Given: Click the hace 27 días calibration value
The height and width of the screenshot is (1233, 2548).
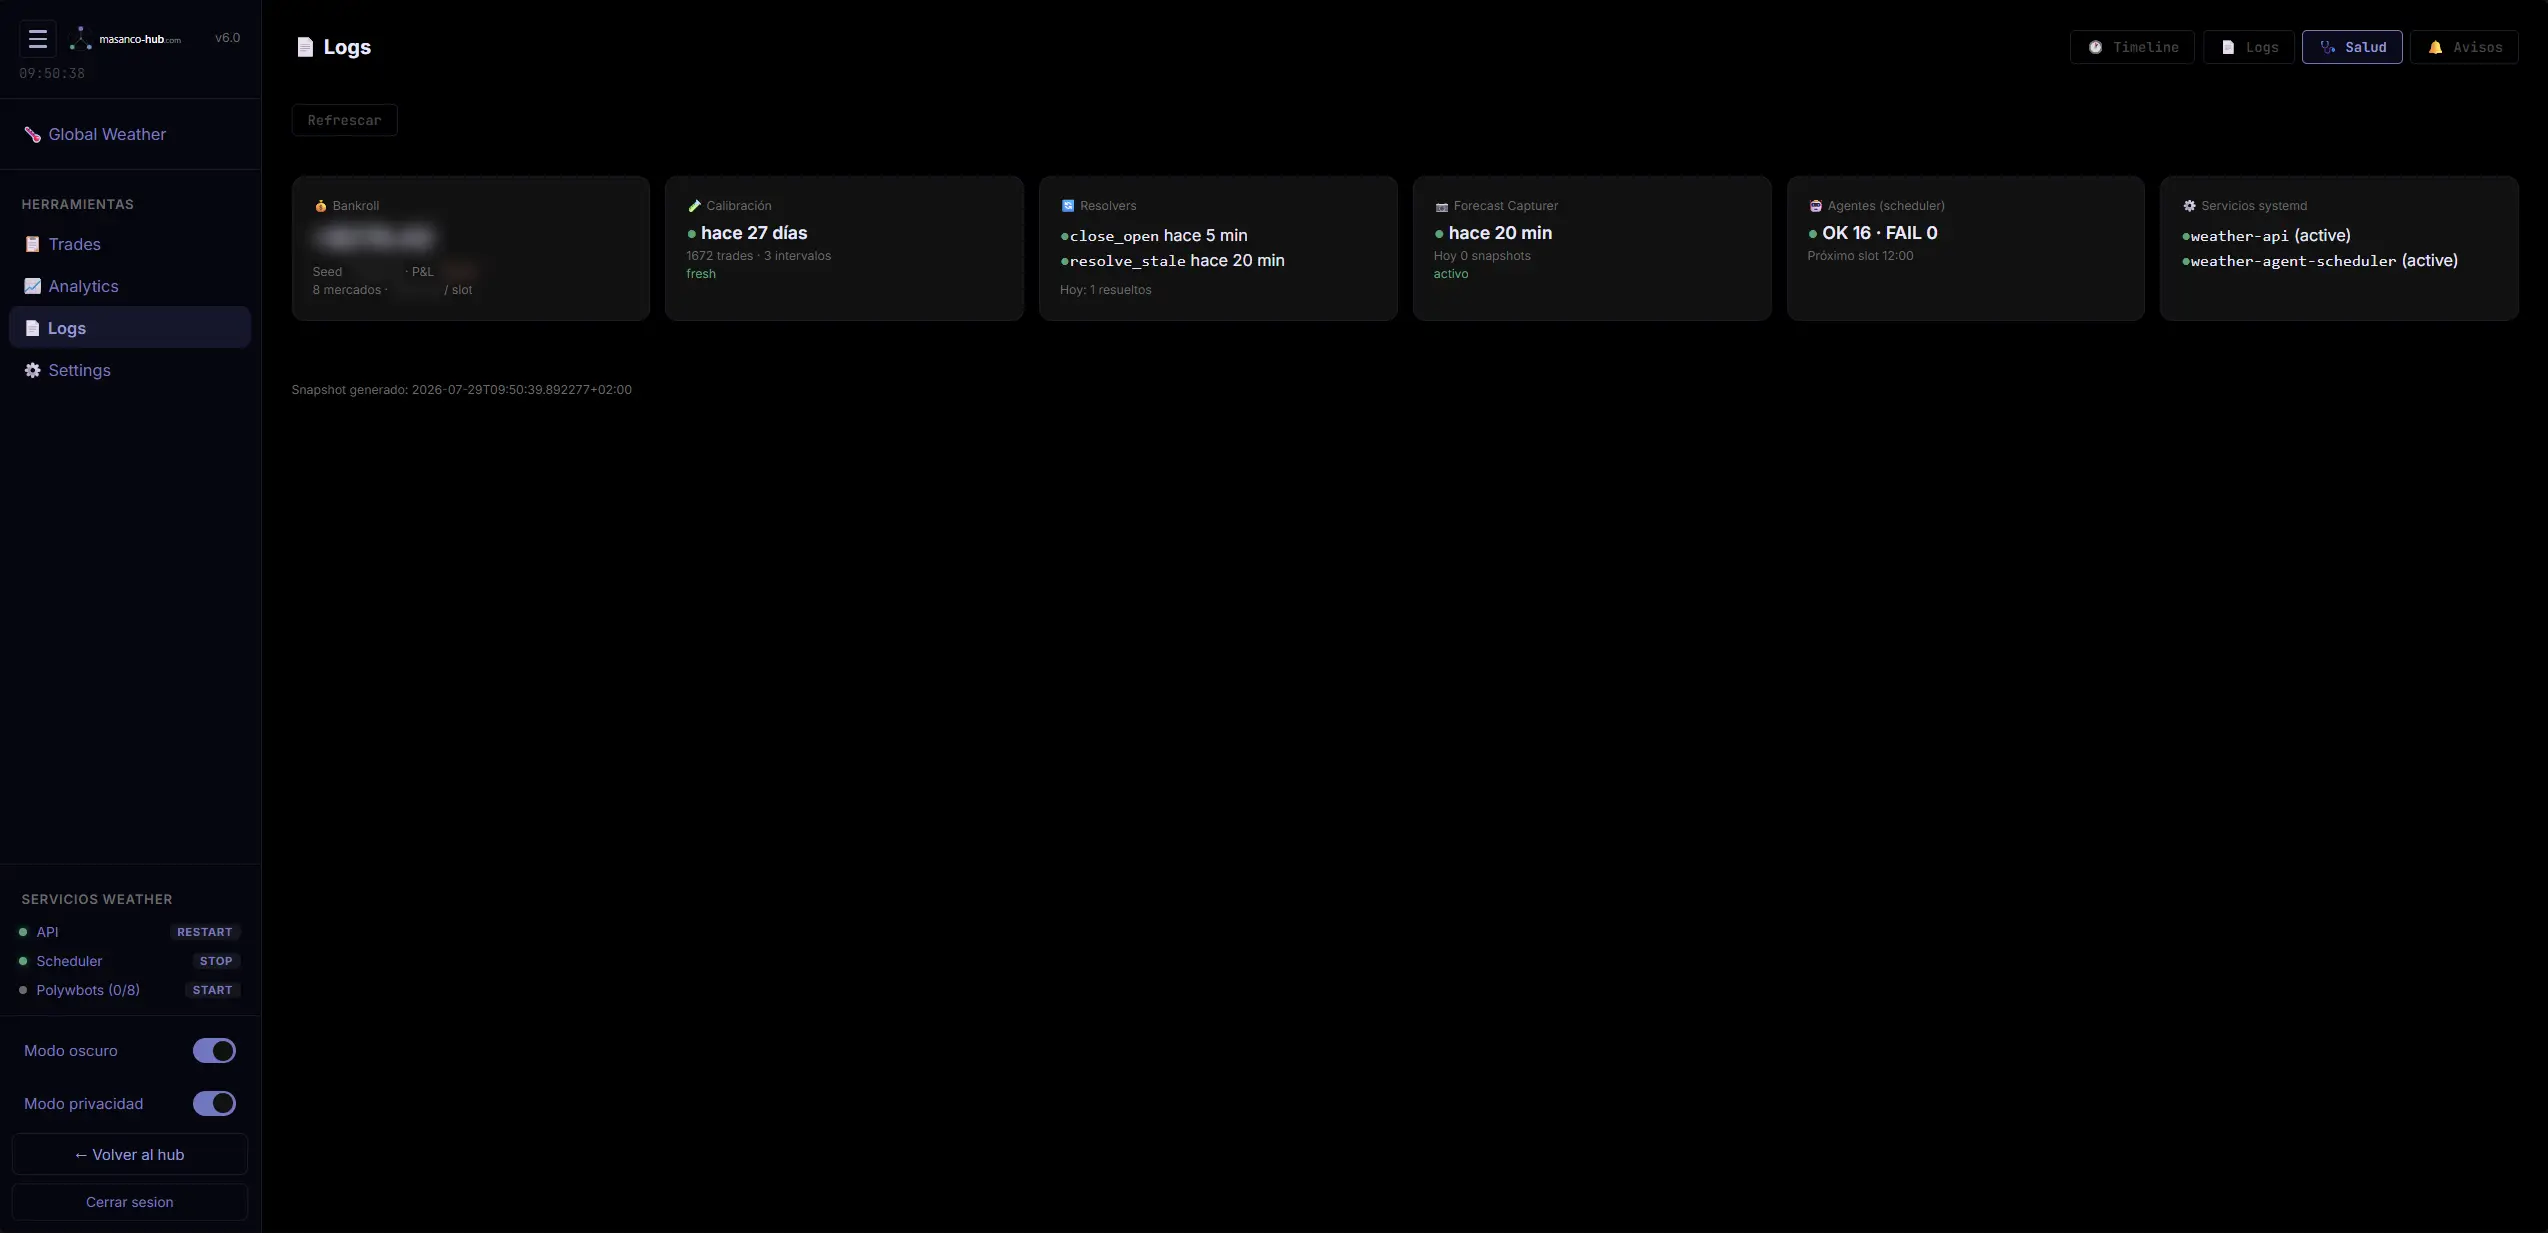Looking at the screenshot, I should (x=754, y=233).
